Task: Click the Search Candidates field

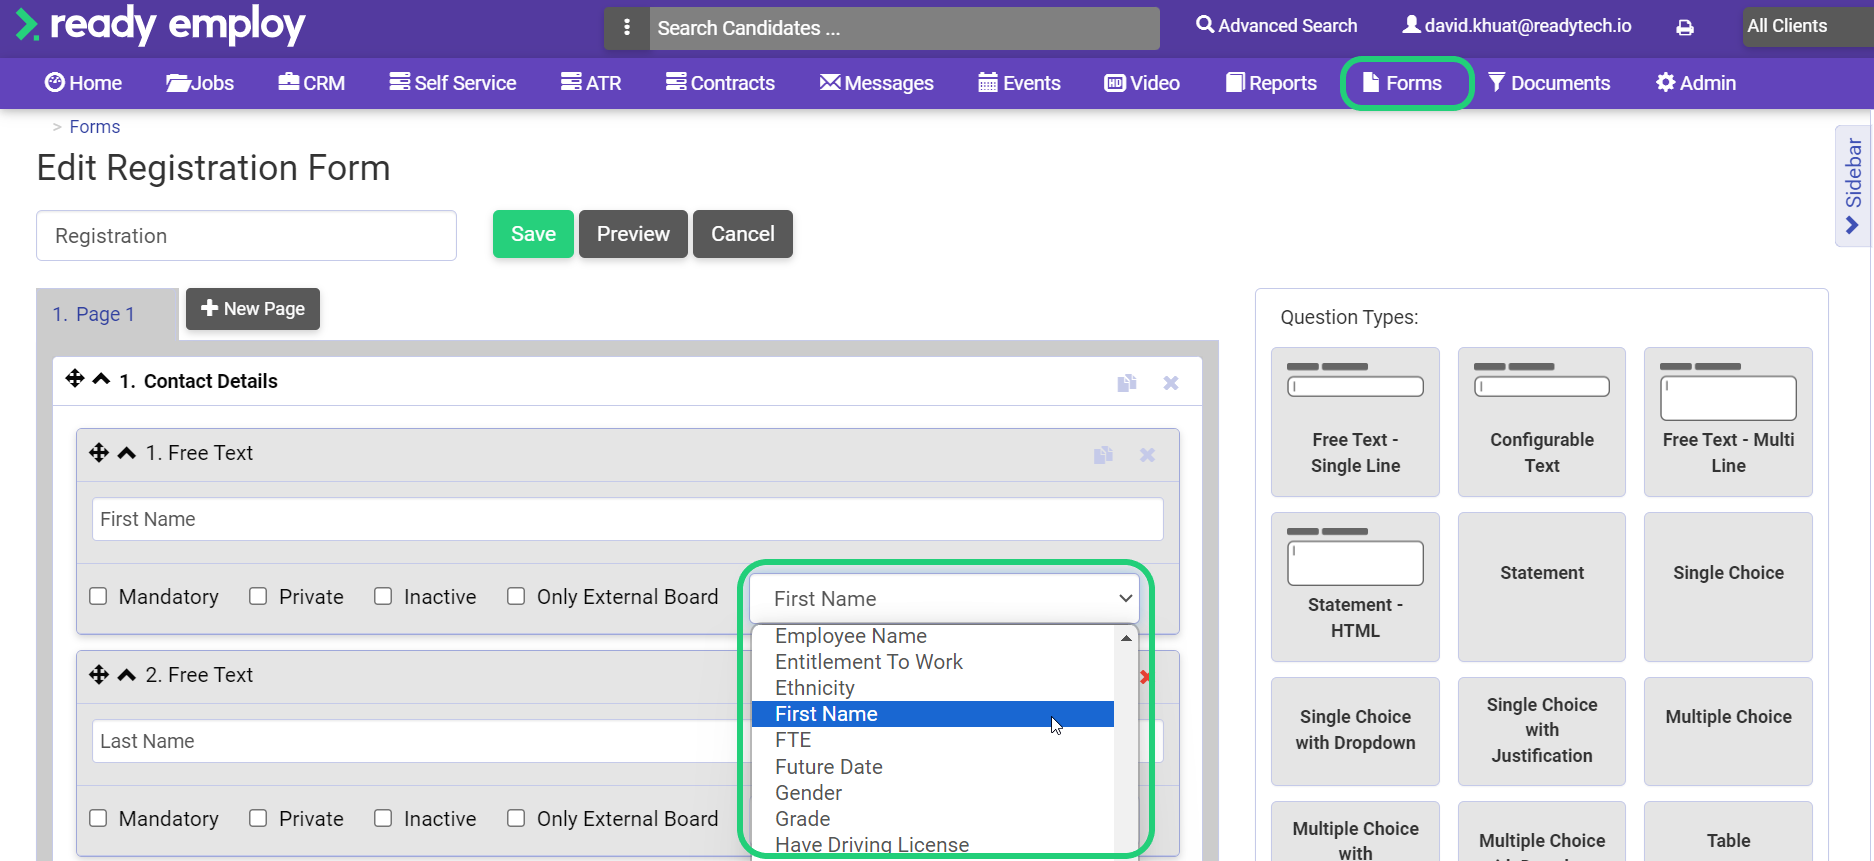Action: pos(904,28)
